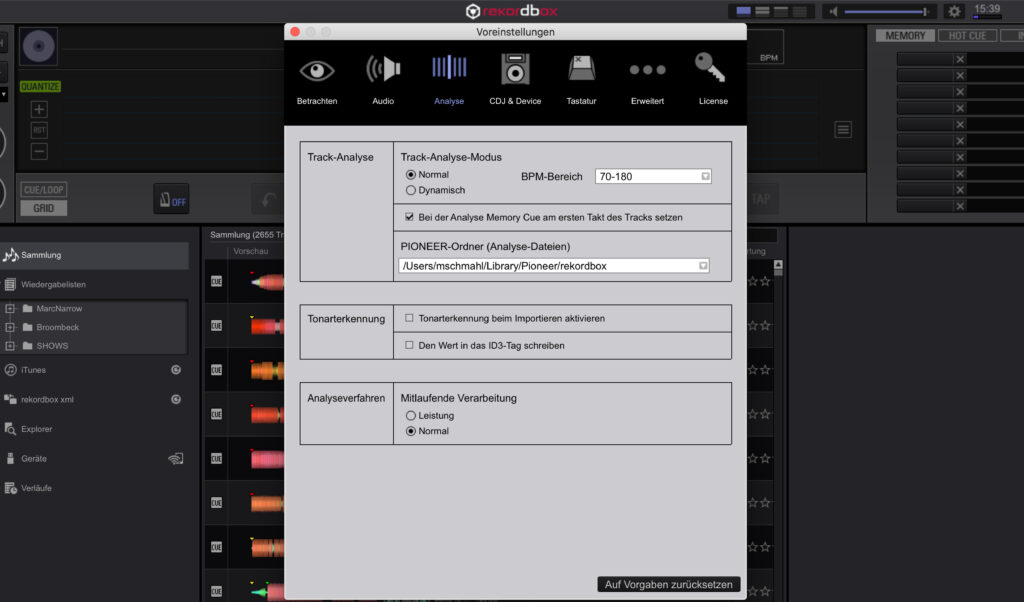Open Geräte in the sidebar
The width and height of the screenshot is (1024, 602).
33,459
